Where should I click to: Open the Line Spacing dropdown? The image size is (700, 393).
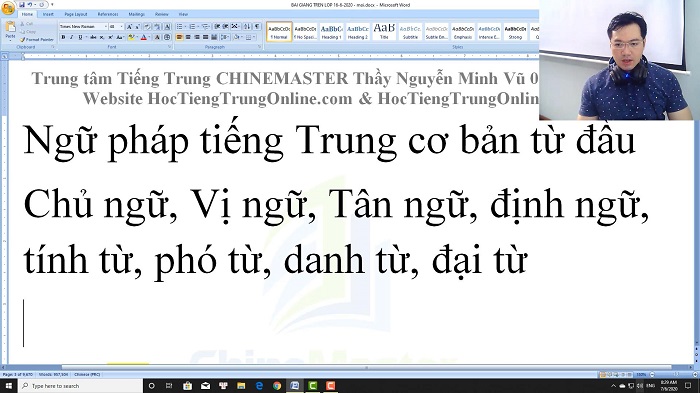pyautogui.click(x=225, y=38)
